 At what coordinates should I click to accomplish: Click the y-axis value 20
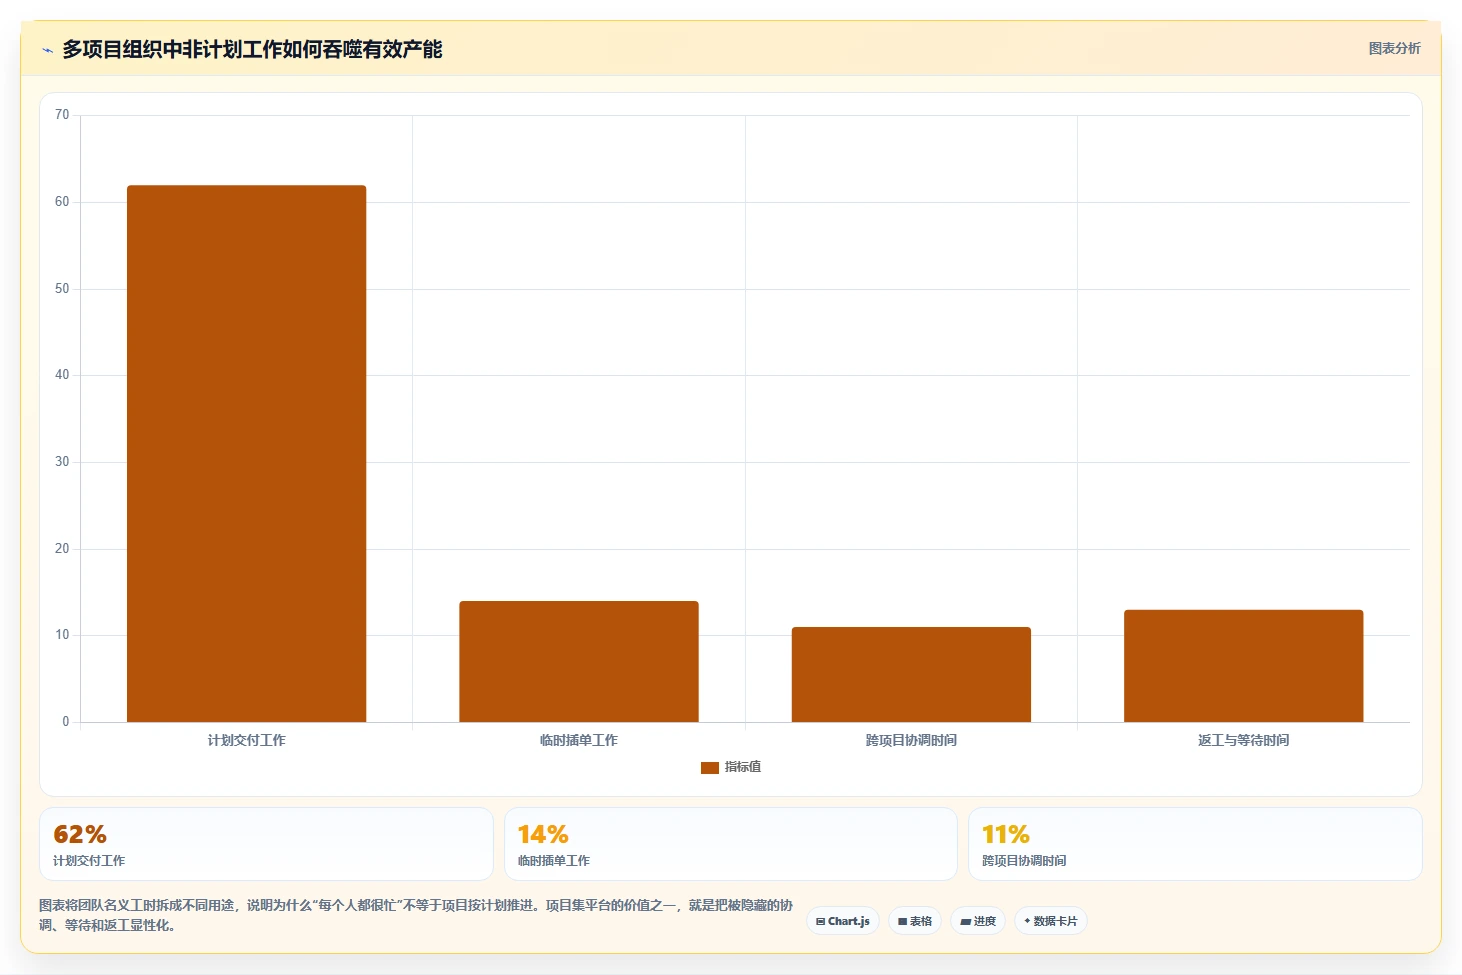click(x=62, y=549)
